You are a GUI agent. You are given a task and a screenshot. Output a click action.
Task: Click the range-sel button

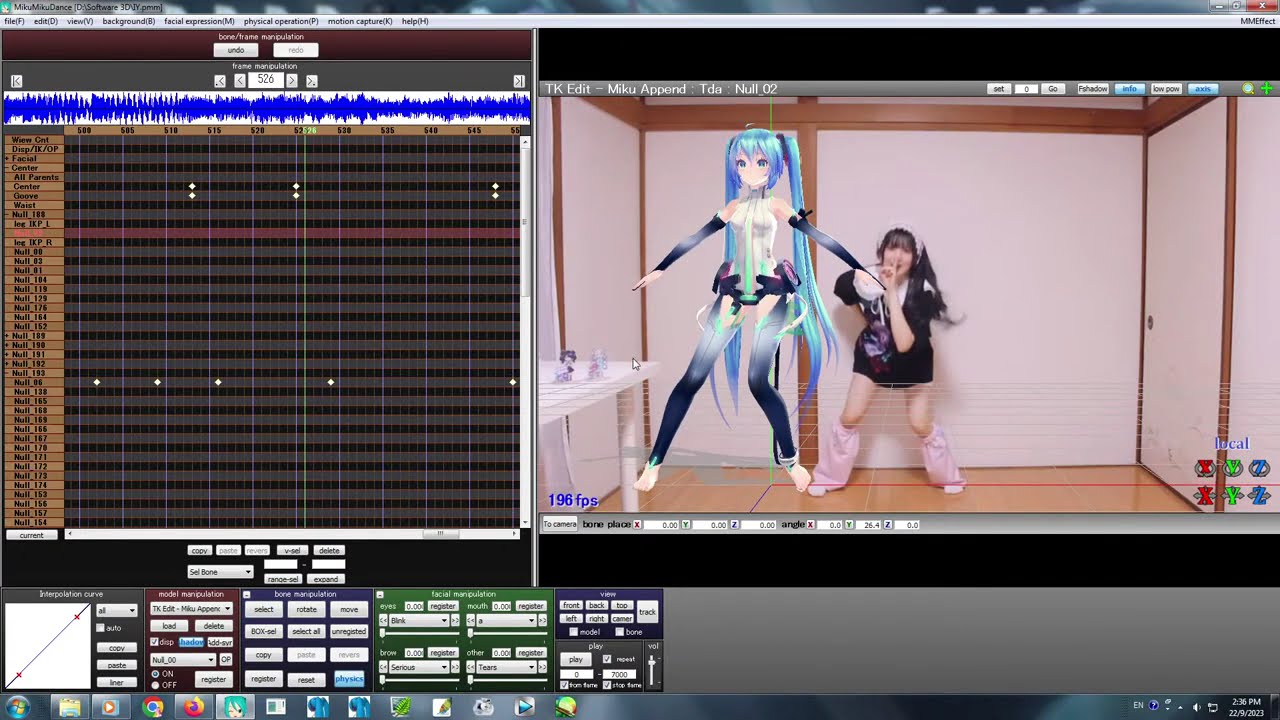point(283,579)
